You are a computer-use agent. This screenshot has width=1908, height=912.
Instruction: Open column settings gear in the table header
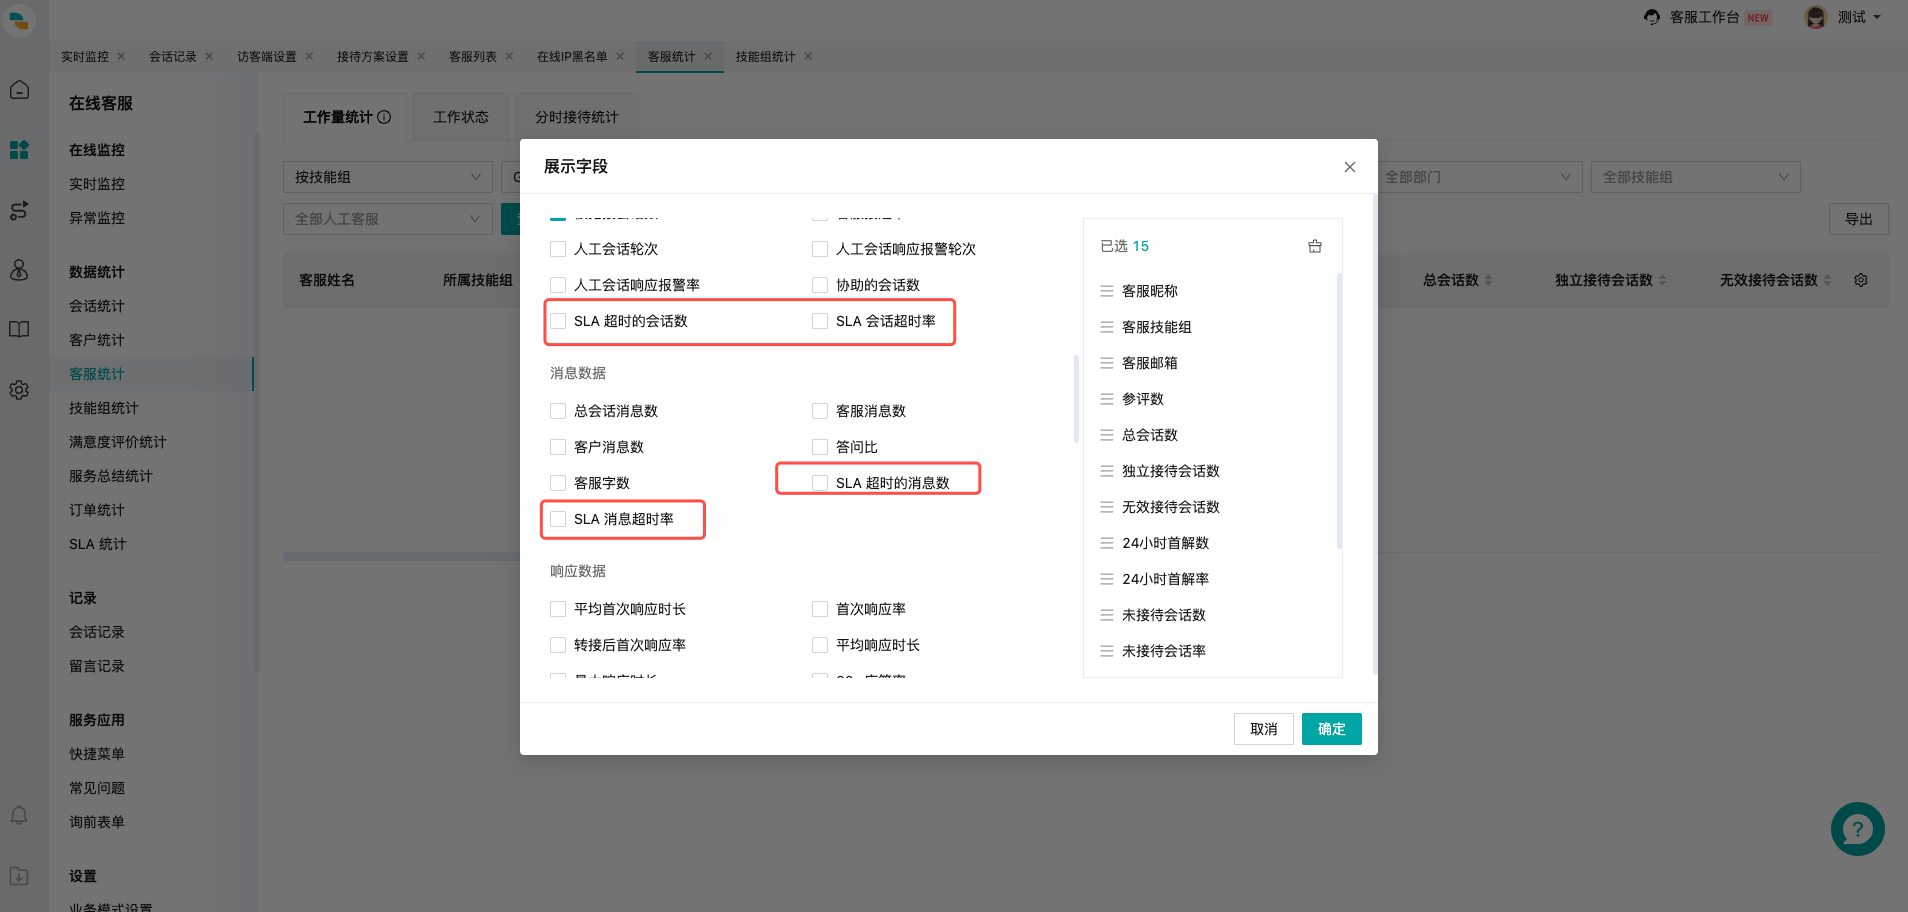point(1860,280)
